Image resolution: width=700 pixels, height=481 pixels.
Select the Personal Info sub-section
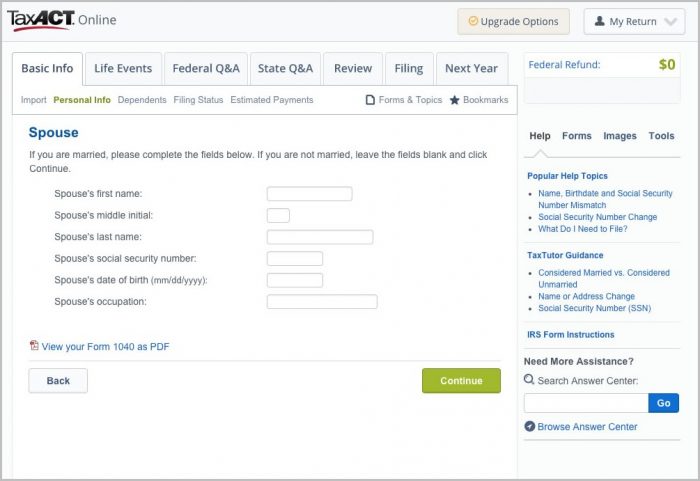click(x=82, y=100)
